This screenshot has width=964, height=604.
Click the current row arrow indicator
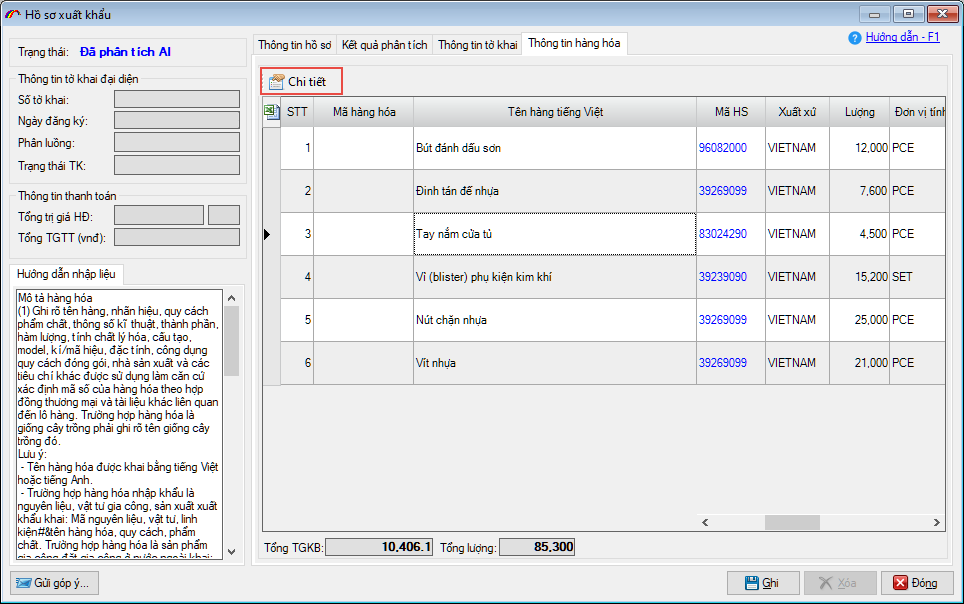click(267, 234)
